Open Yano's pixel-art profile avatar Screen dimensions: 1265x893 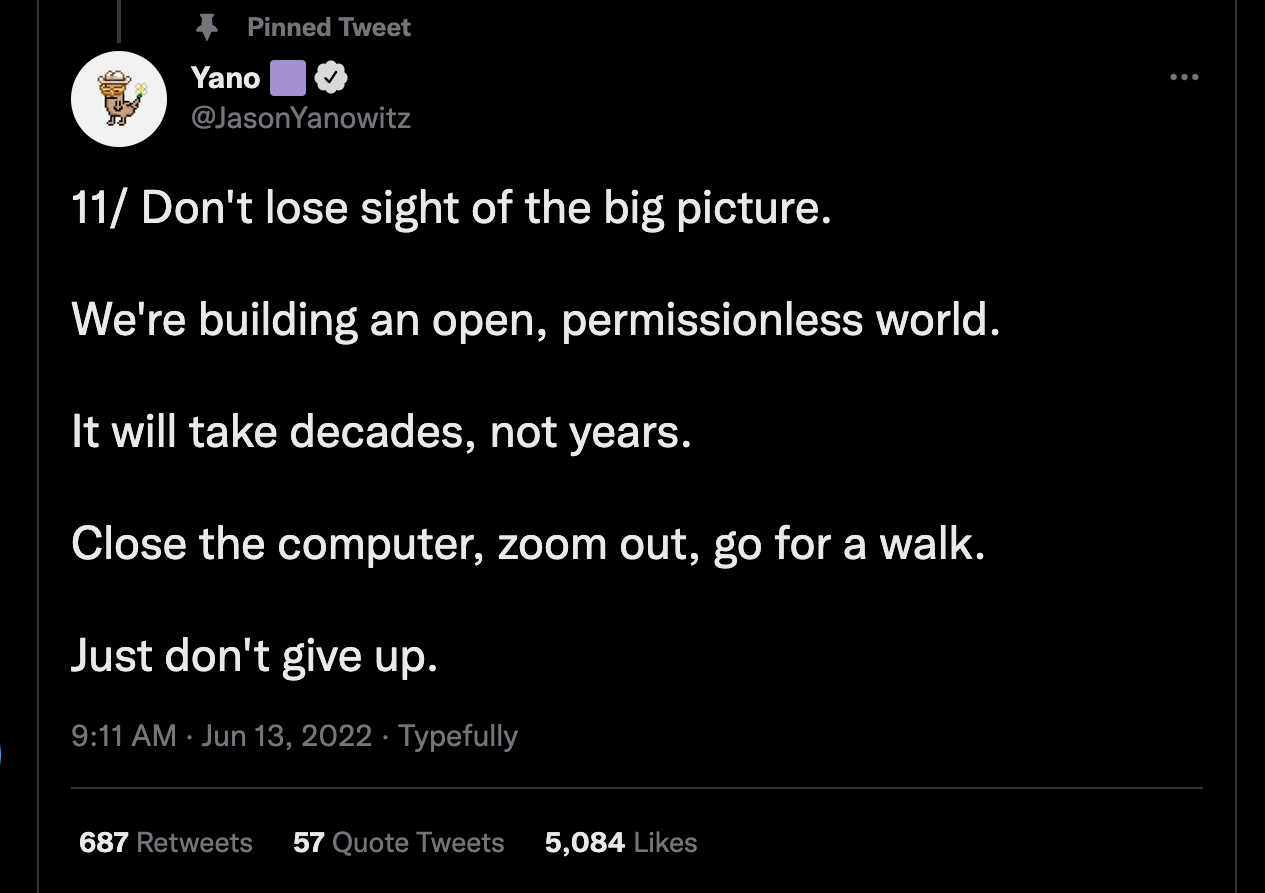tap(119, 99)
